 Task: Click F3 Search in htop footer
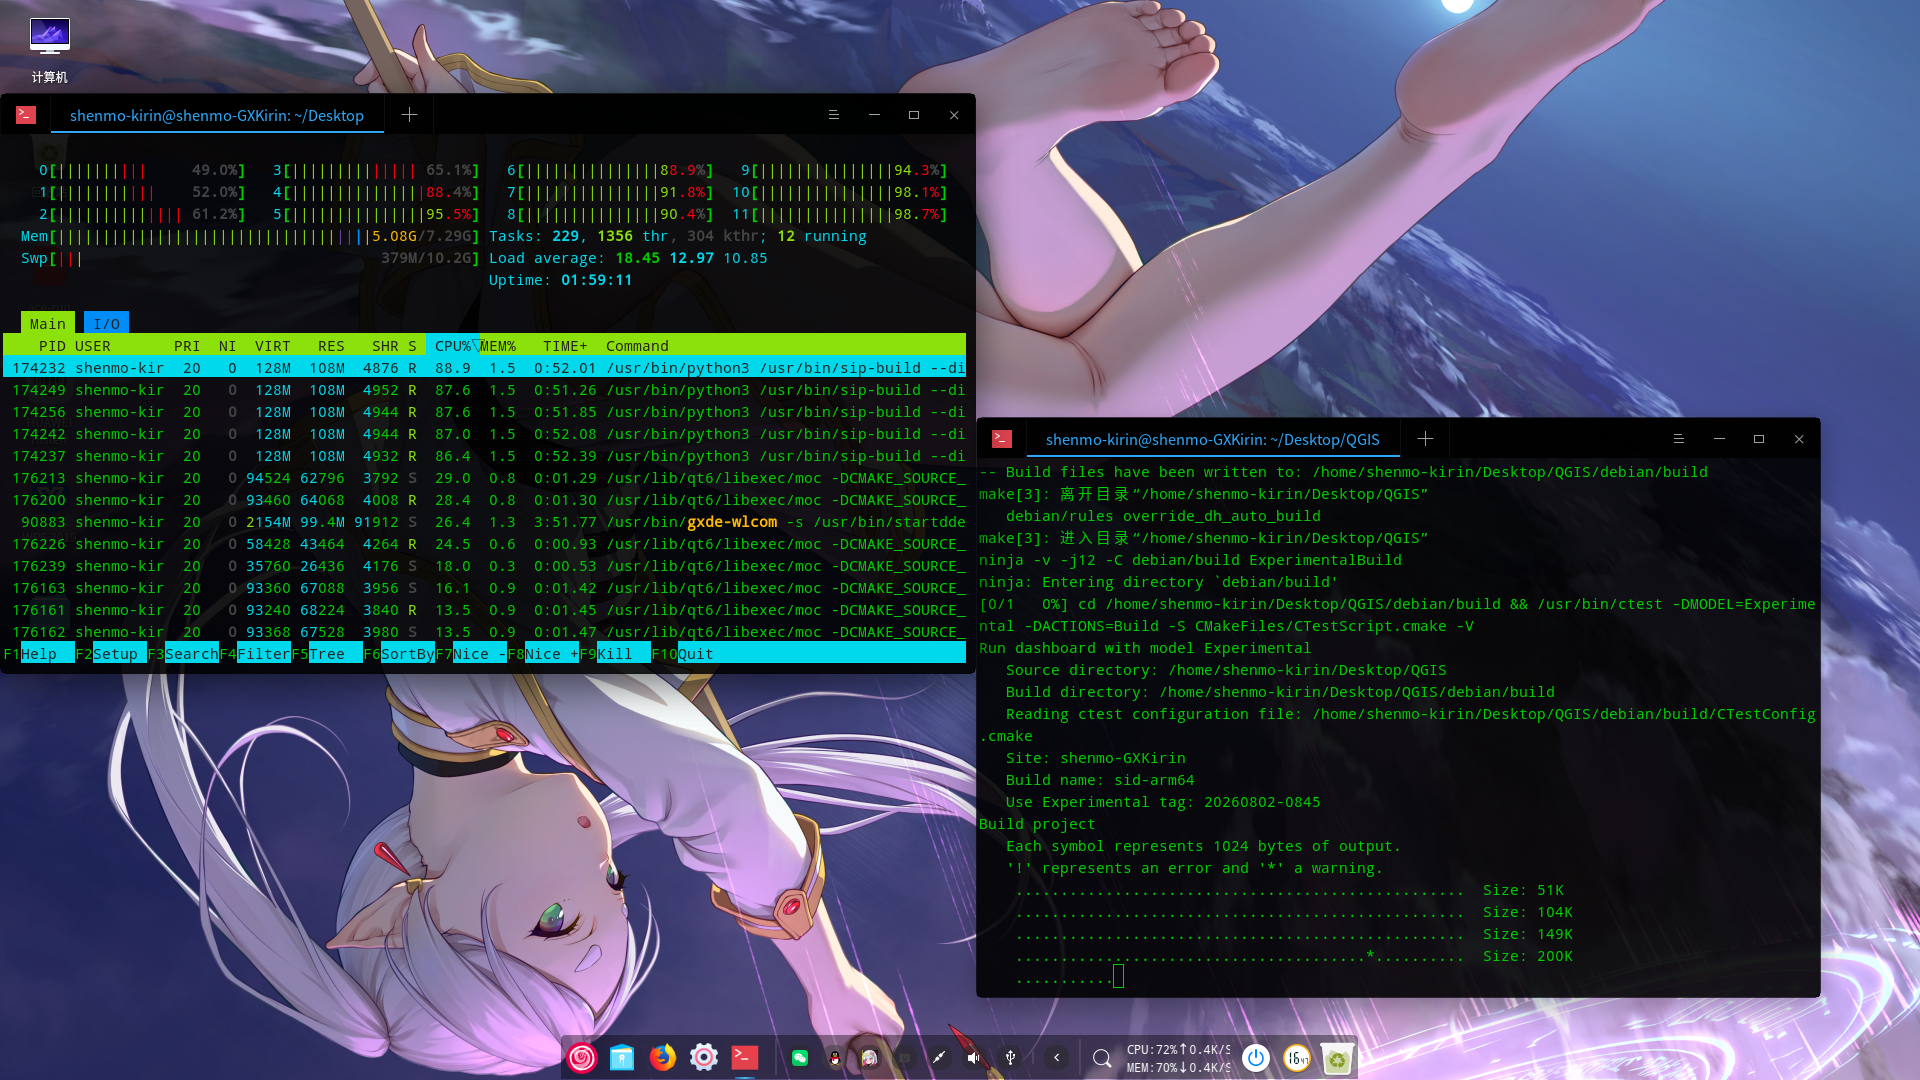pyautogui.click(x=183, y=654)
